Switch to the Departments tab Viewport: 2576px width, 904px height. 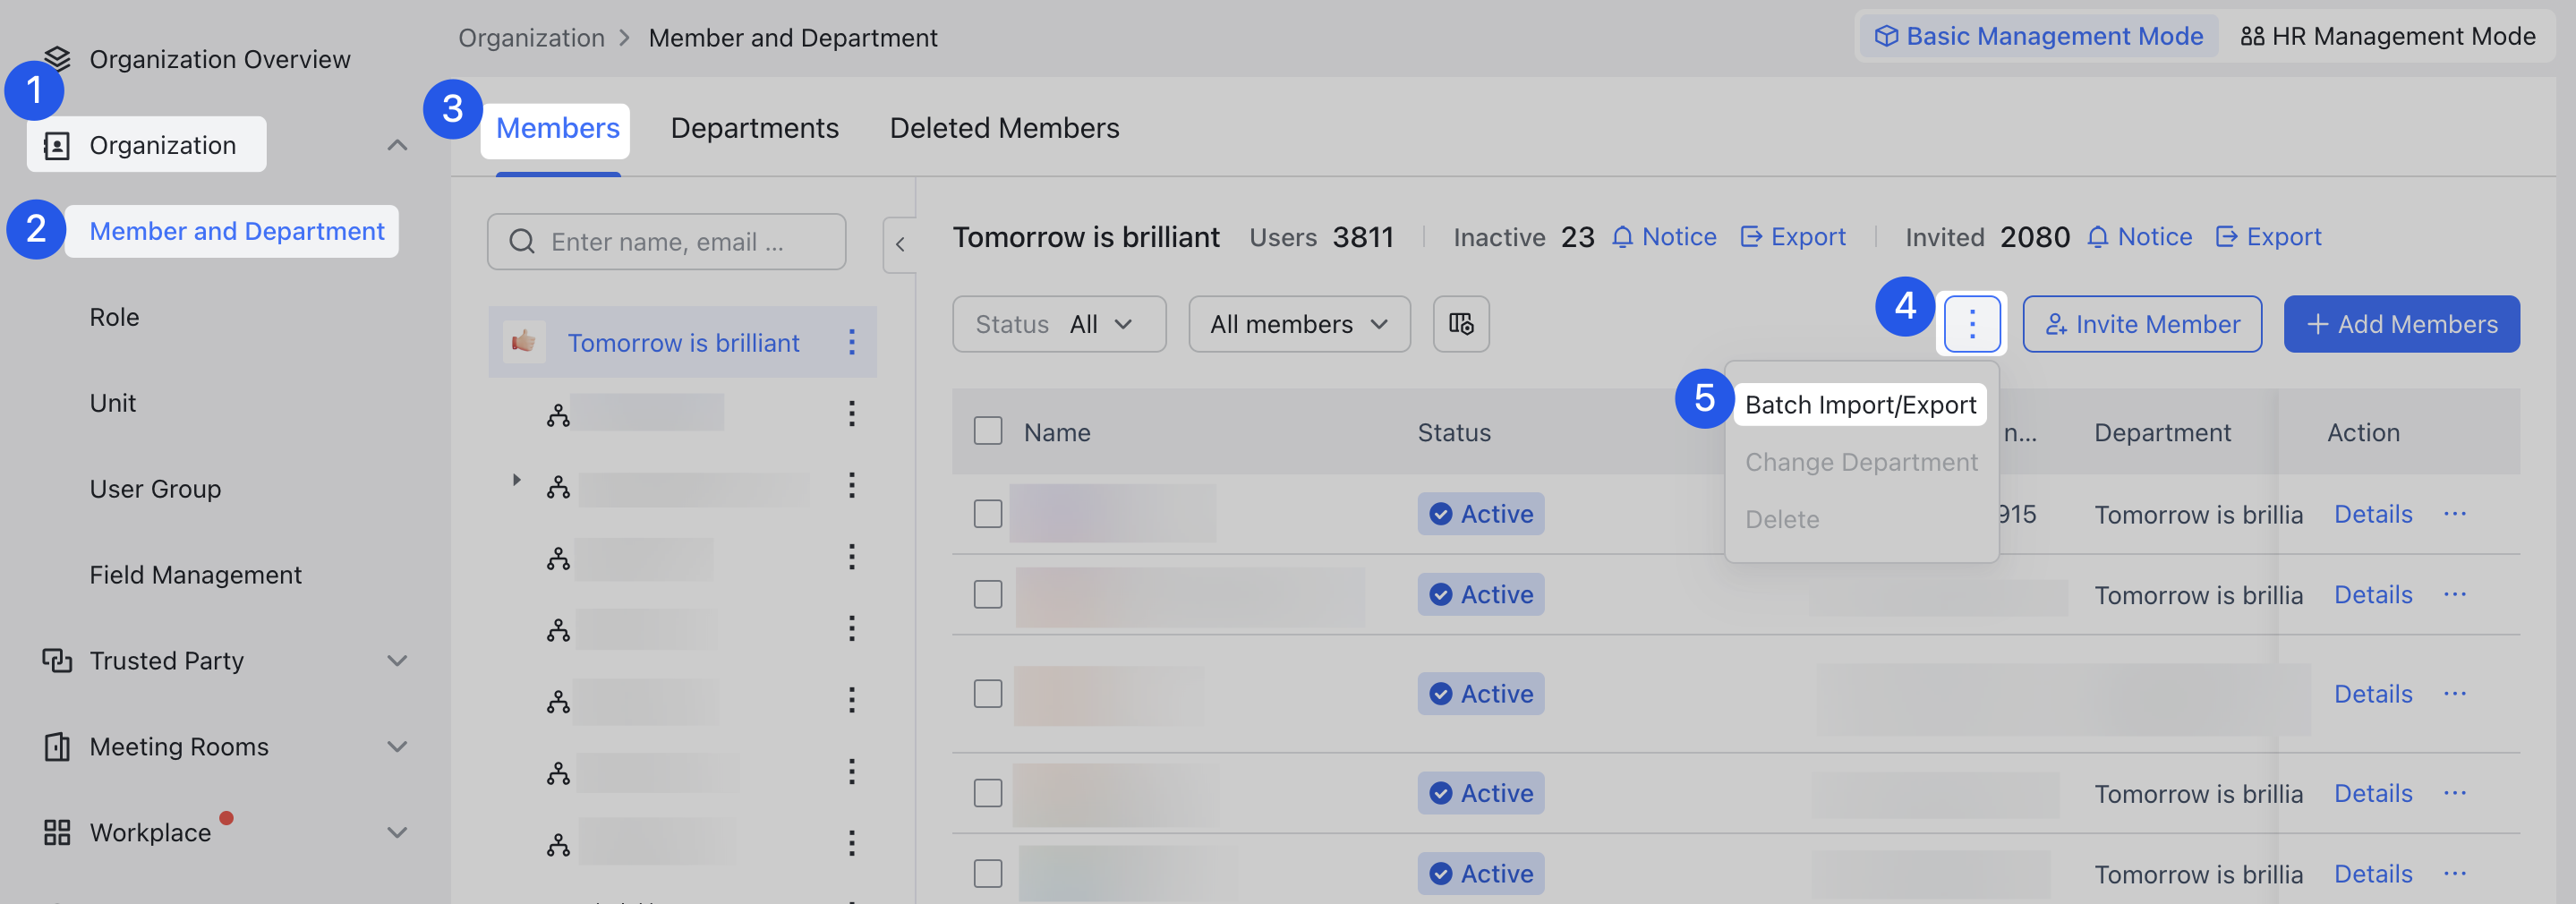(x=754, y=128)
